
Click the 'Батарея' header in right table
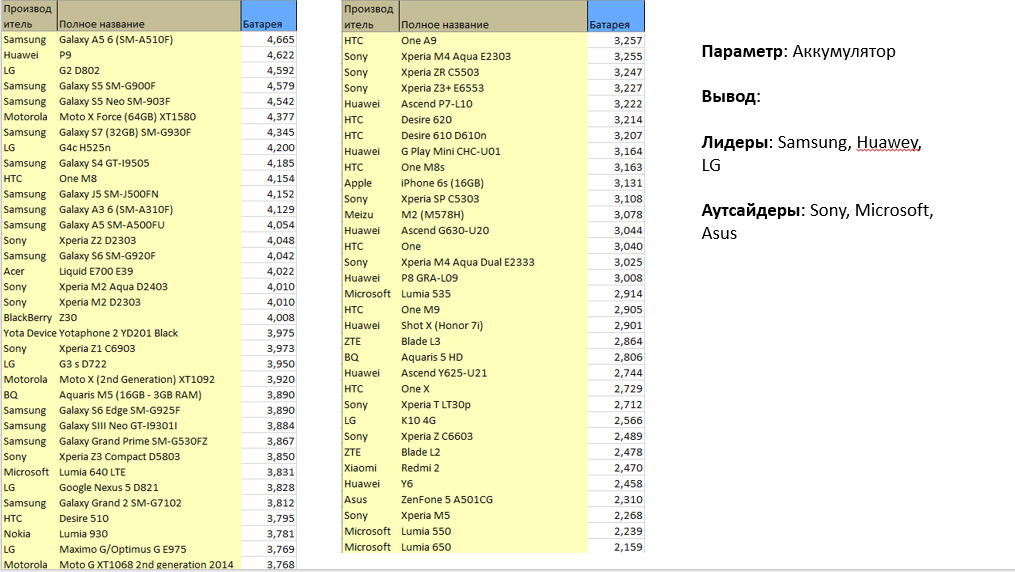[x=616, y=16]
